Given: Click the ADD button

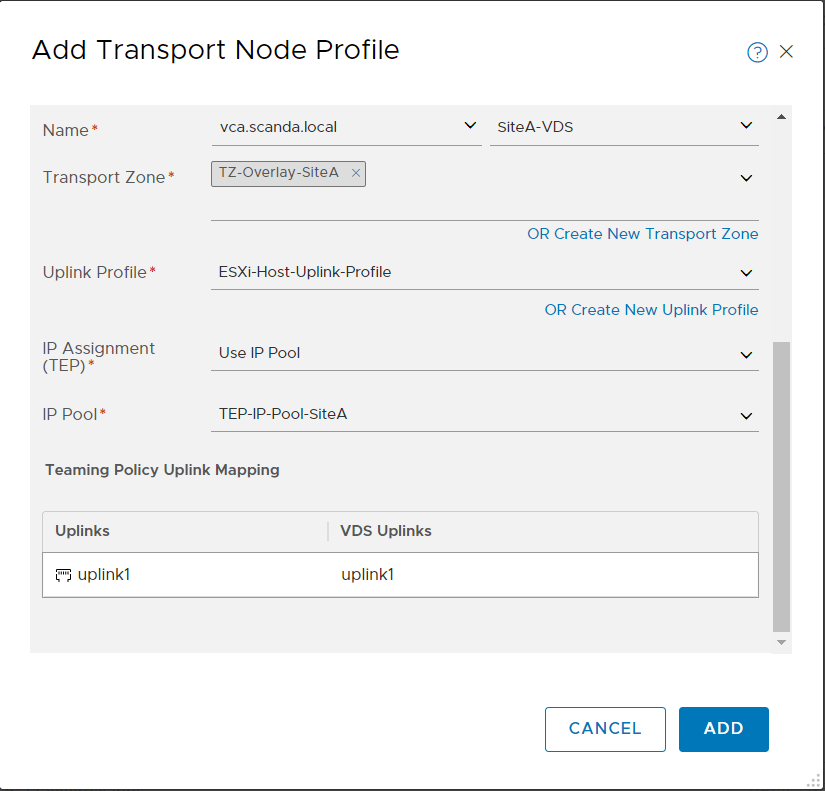Looking at the screenshot, I should point(723,729).
